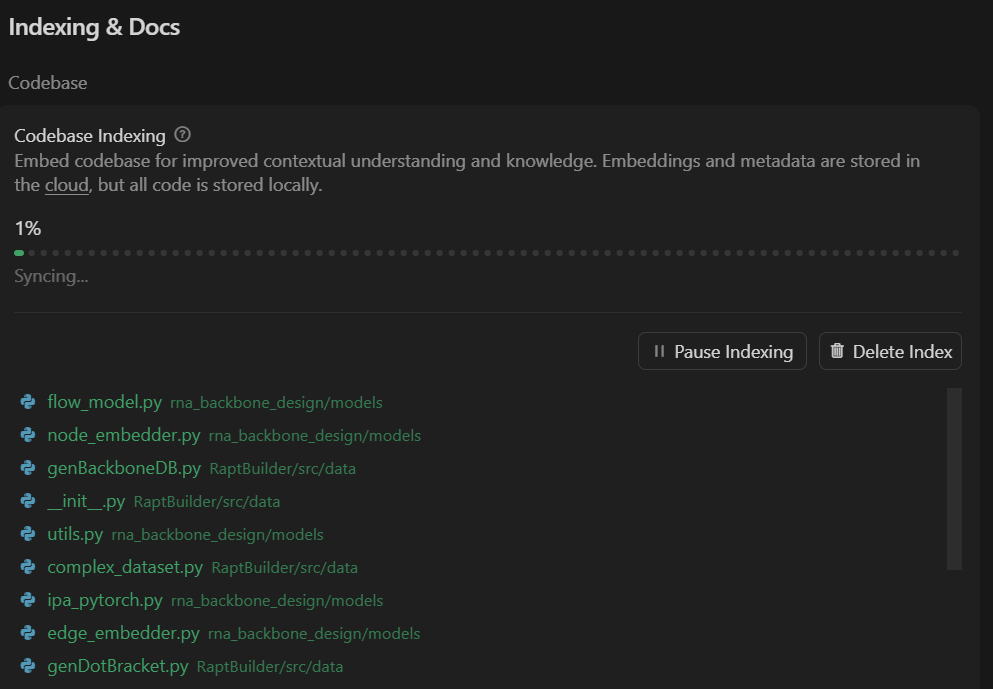The height and width of the screenshot is (689, 993).
Task: Select the complex_dataset.py file name
Action: (125, 567)
